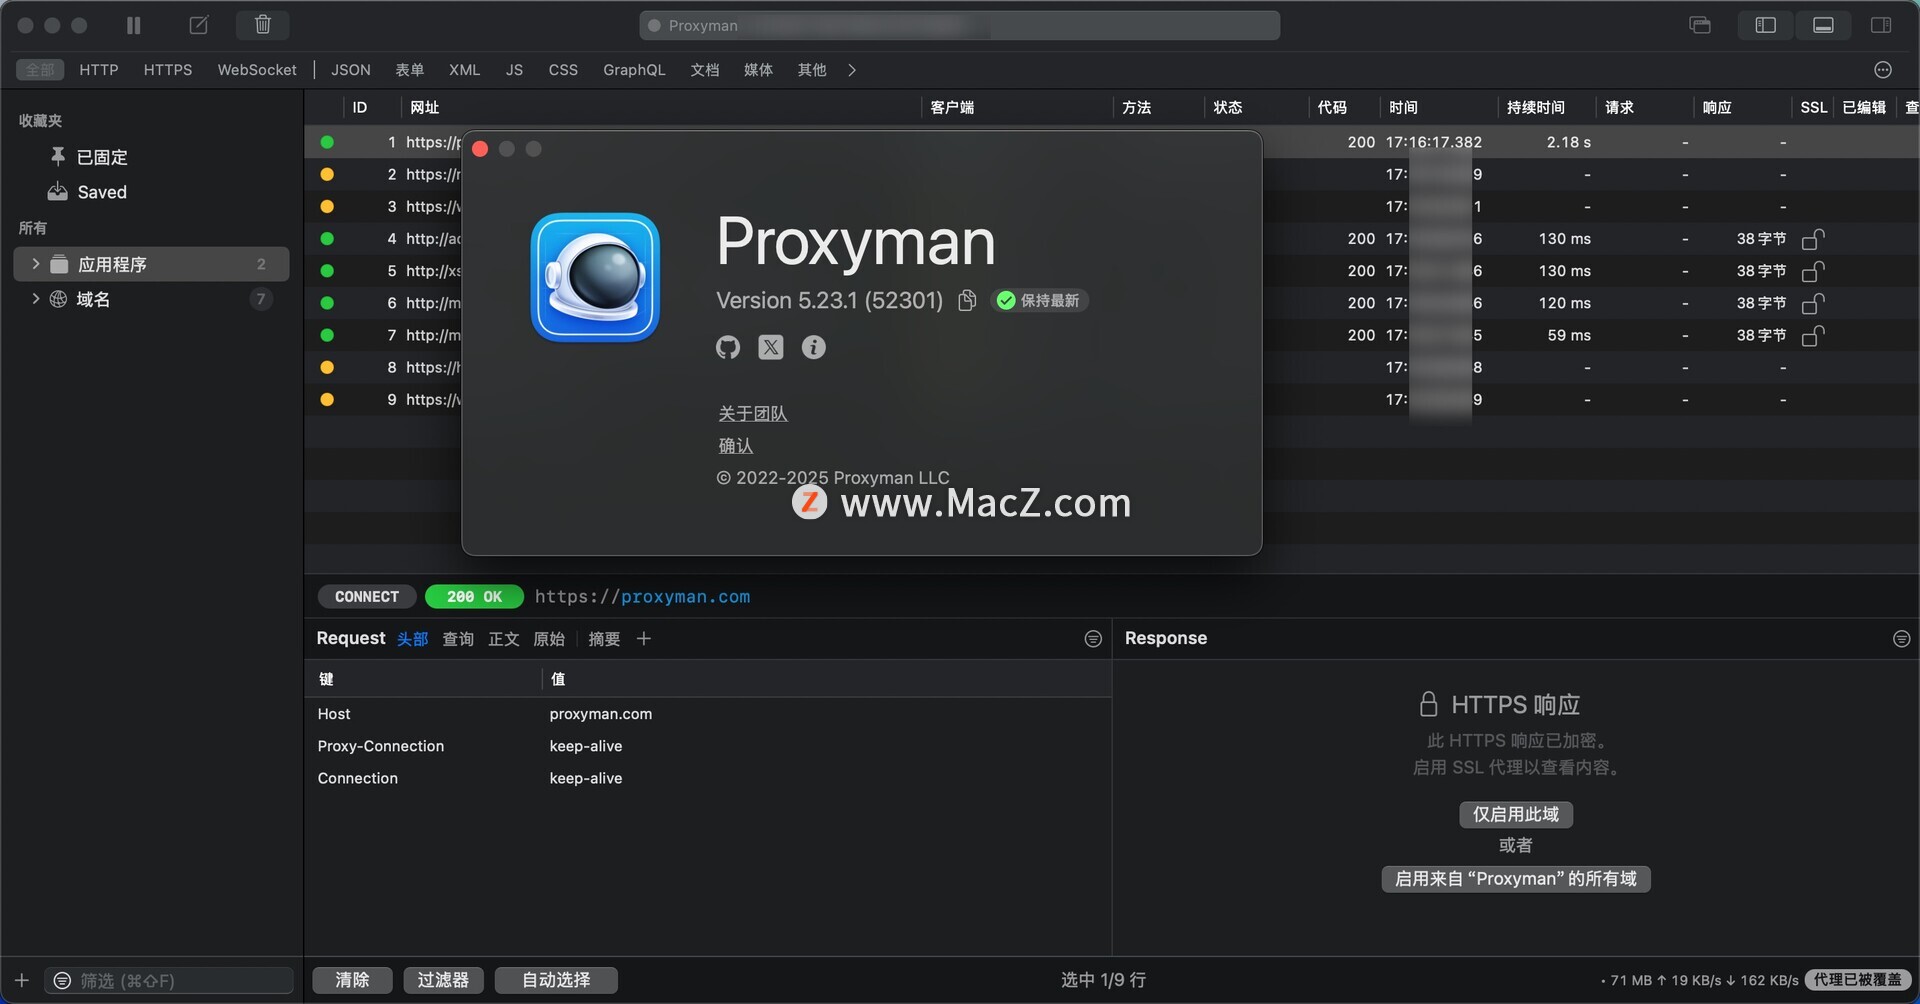
Task: Select the CSS filter tab
Action: tap(563, 69)
